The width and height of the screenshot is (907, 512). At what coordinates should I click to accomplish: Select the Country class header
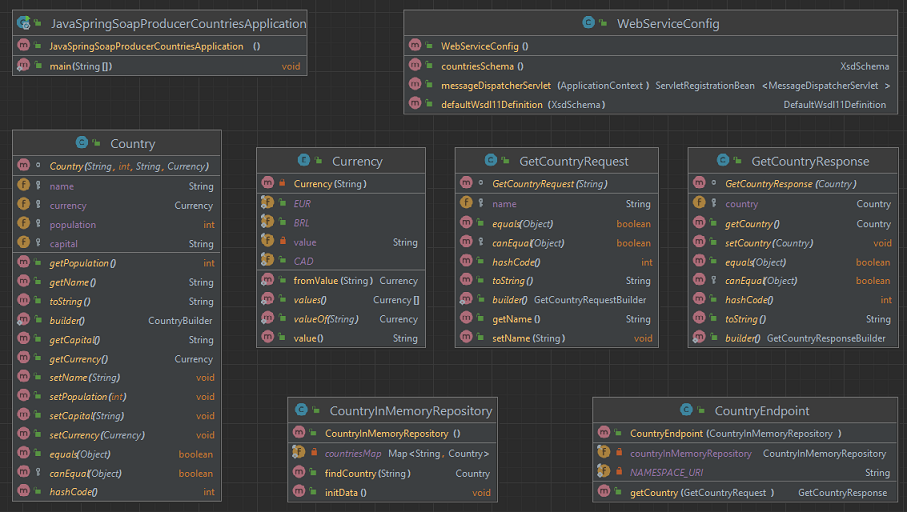[x=117, y=143]
